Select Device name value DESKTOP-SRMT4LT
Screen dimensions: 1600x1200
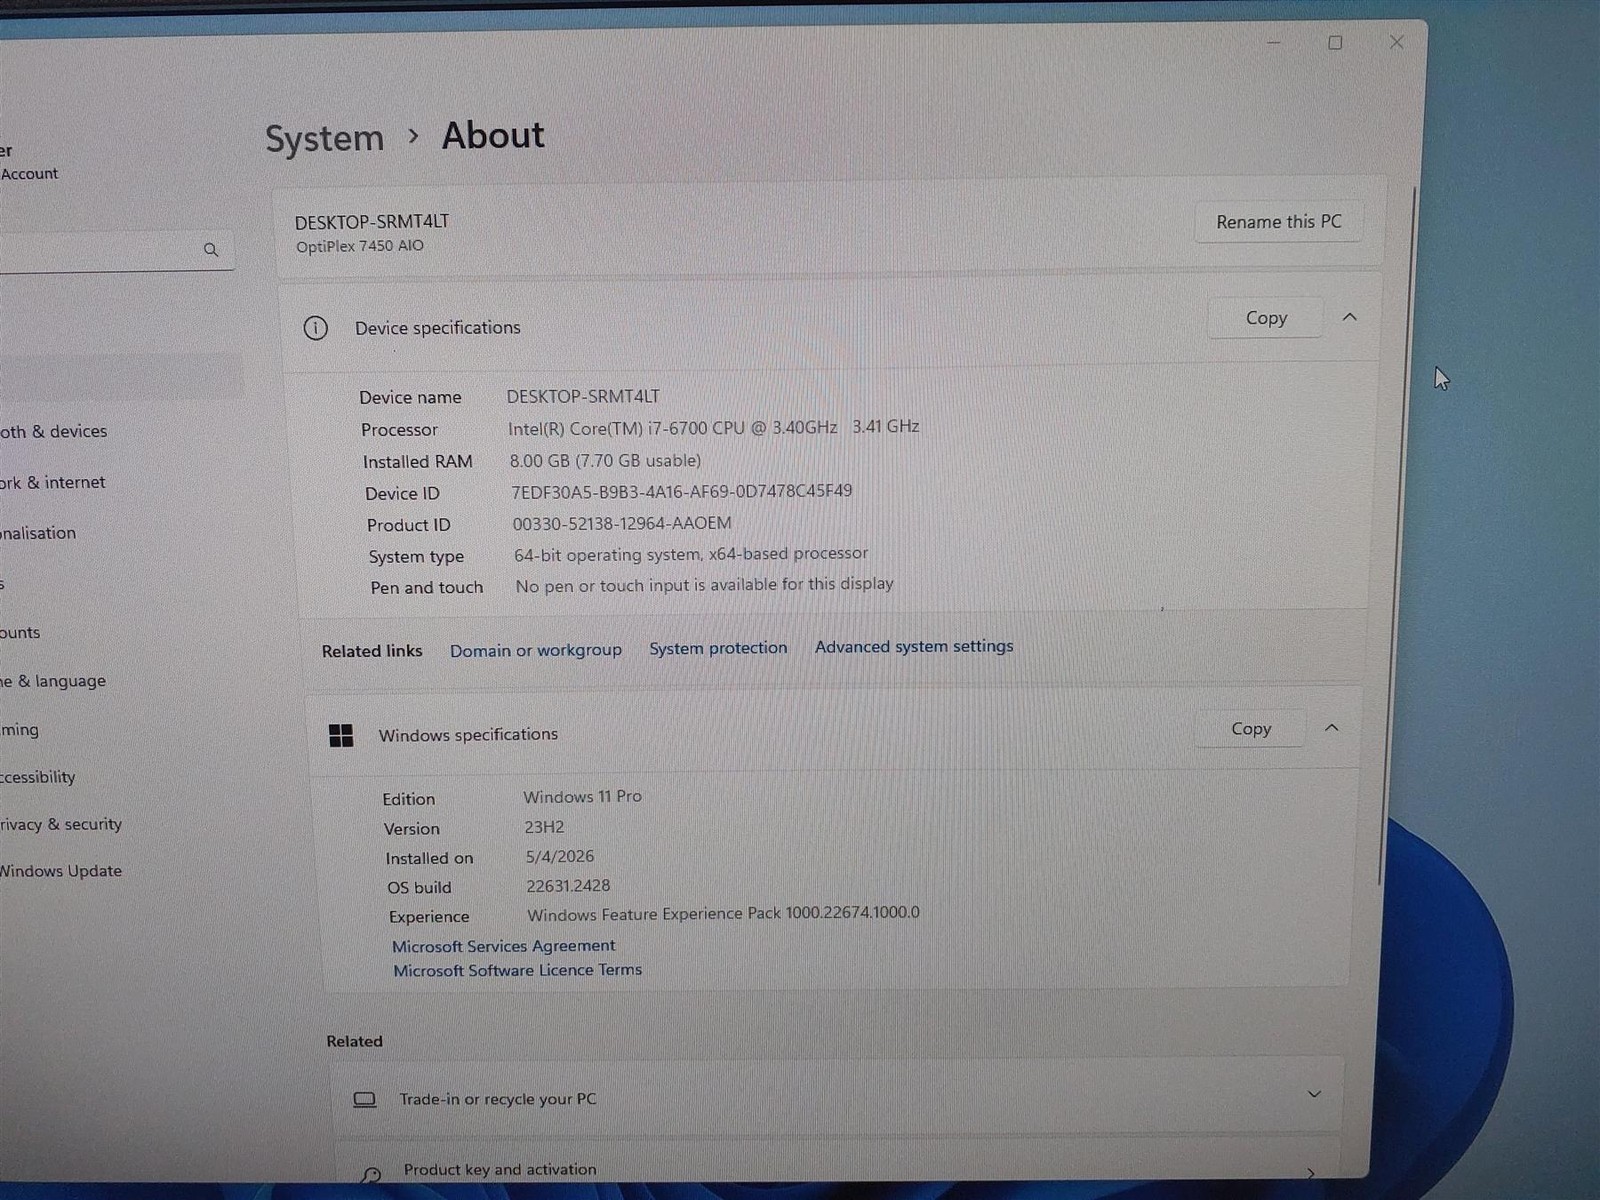coord(583,396)
